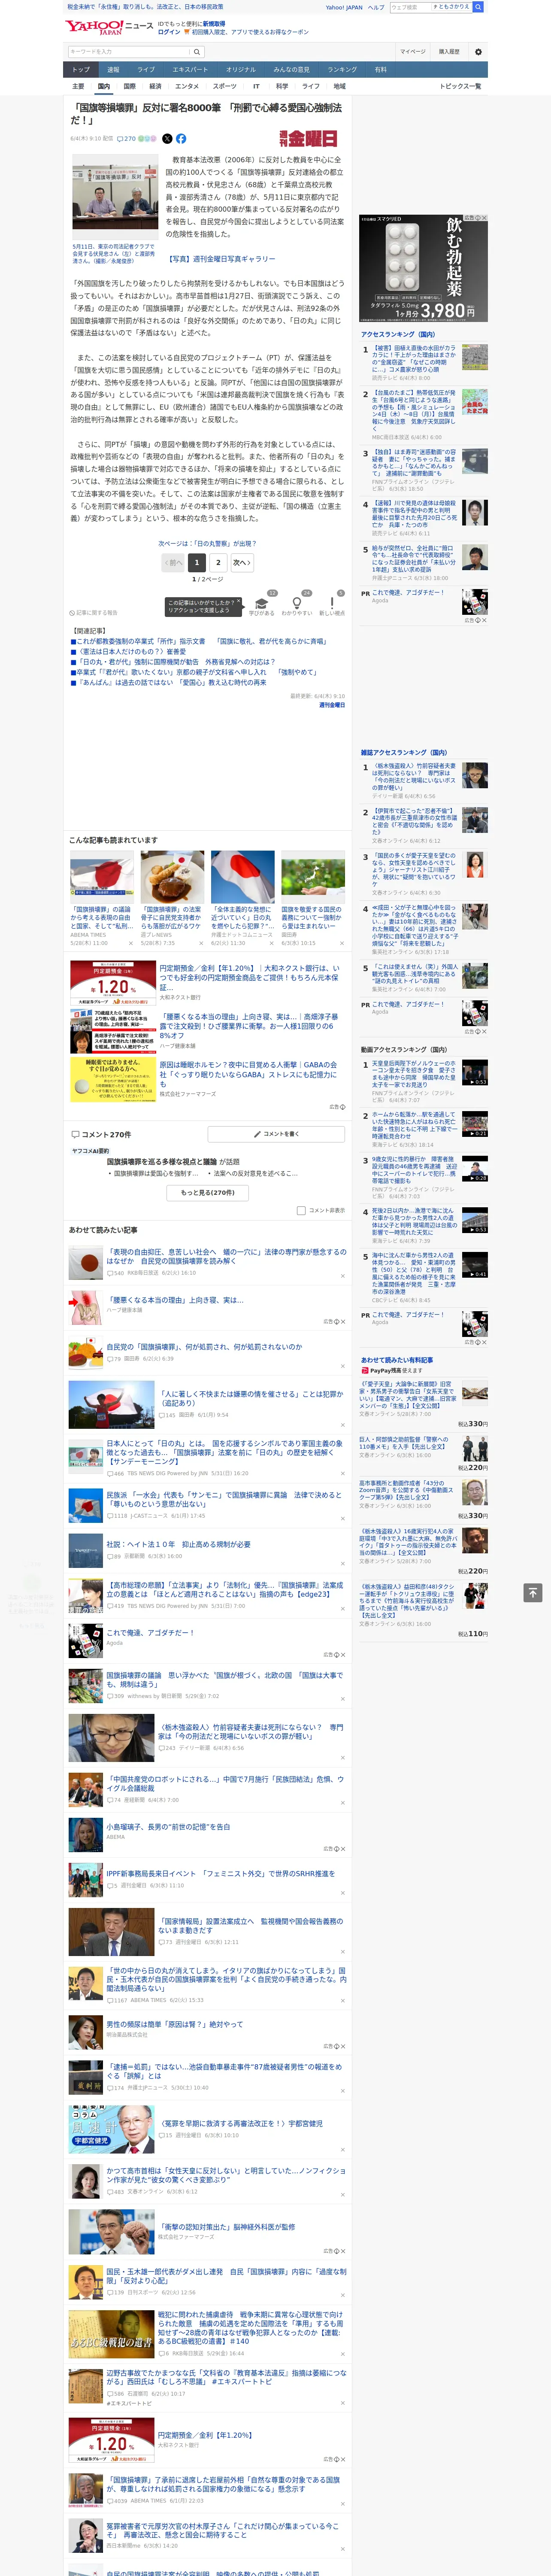The width and height of the screenshot is (551, 2576).
Task: Click the scroll-to-top arrow button
Action: point(533,1592)
